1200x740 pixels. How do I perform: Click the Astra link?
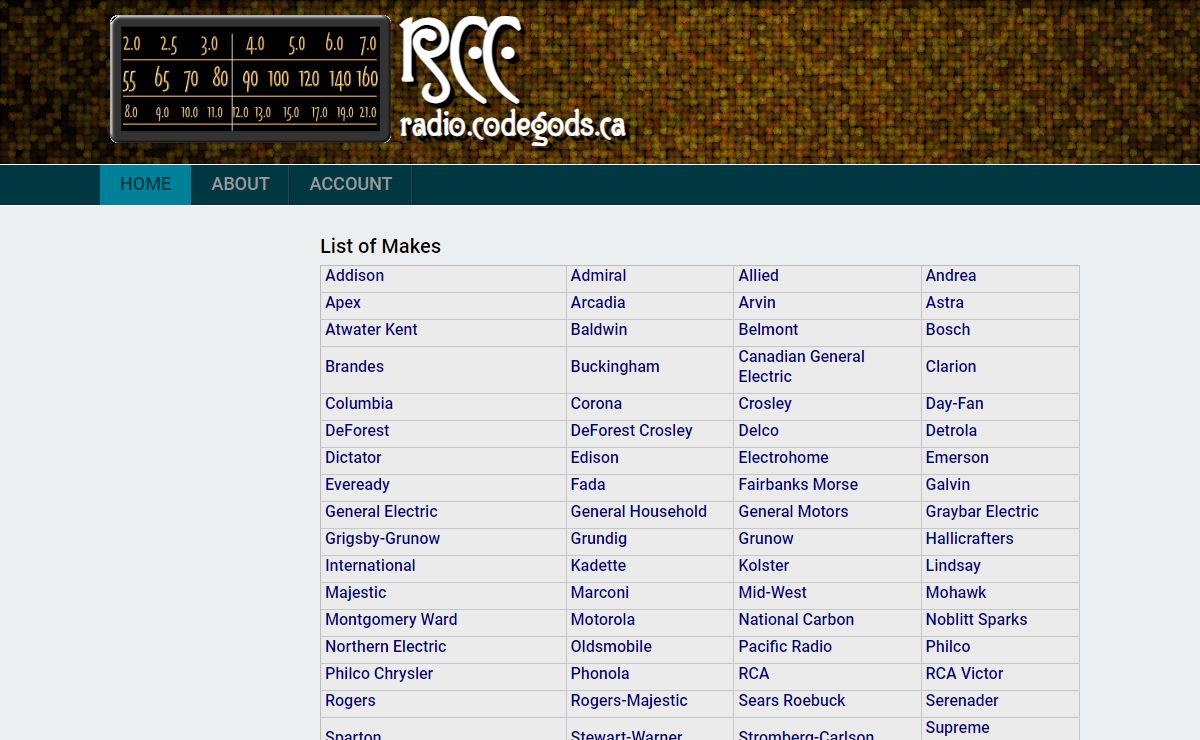[945, 303]
